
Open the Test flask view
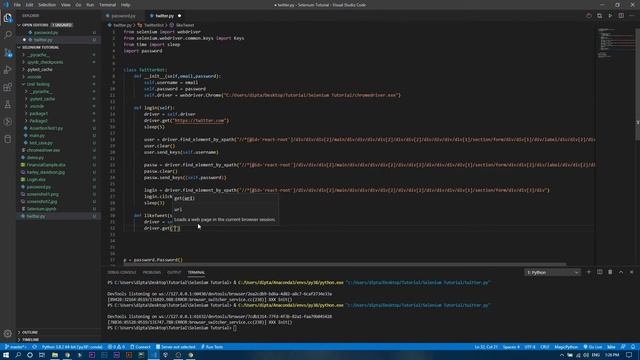click(x=8, y=104)
